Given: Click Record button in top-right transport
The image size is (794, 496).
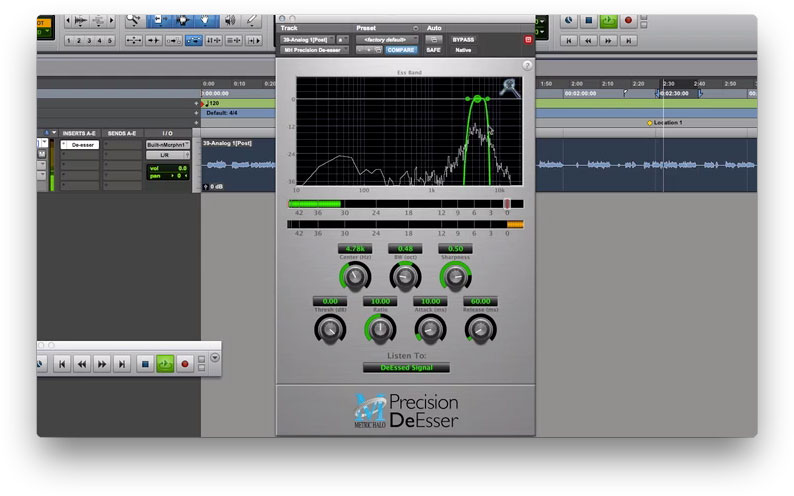Looking at the screenshot, I should pyautogui.click(x=628, y=21).
